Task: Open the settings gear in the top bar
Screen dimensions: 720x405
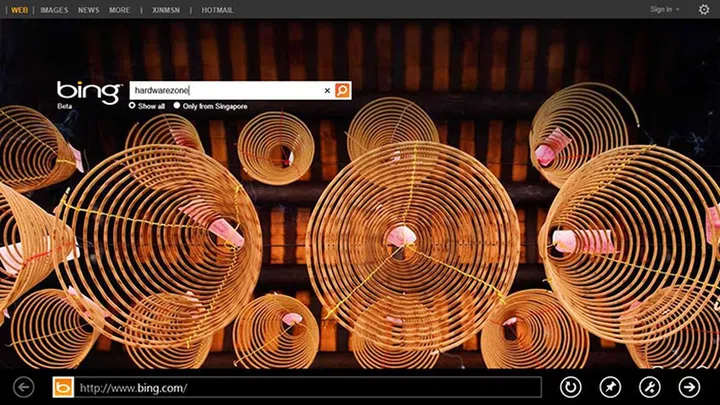Action: 704,9
